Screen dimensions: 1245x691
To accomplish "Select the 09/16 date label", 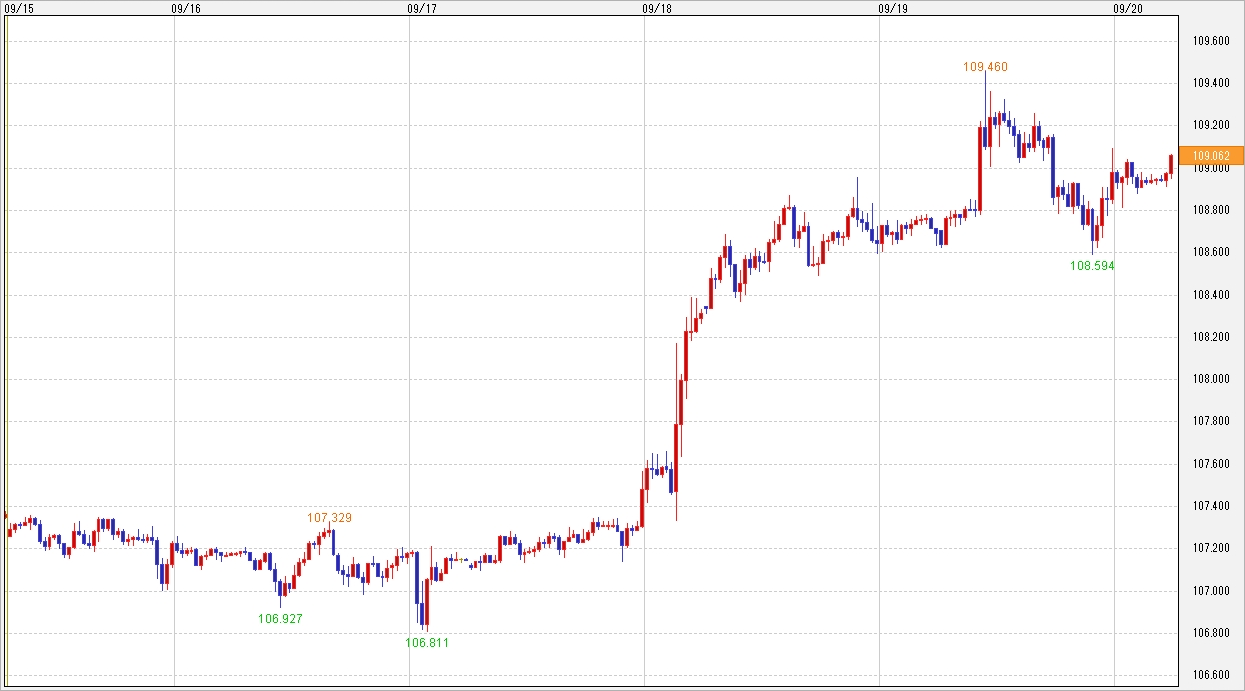I will point(186,8).
